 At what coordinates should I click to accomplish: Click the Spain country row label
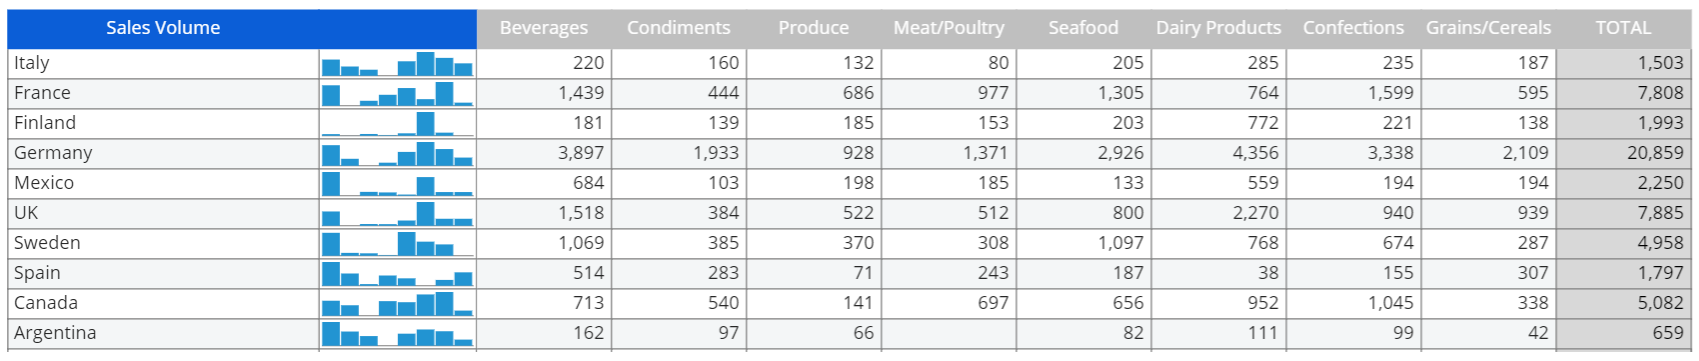tap(37, 274)
